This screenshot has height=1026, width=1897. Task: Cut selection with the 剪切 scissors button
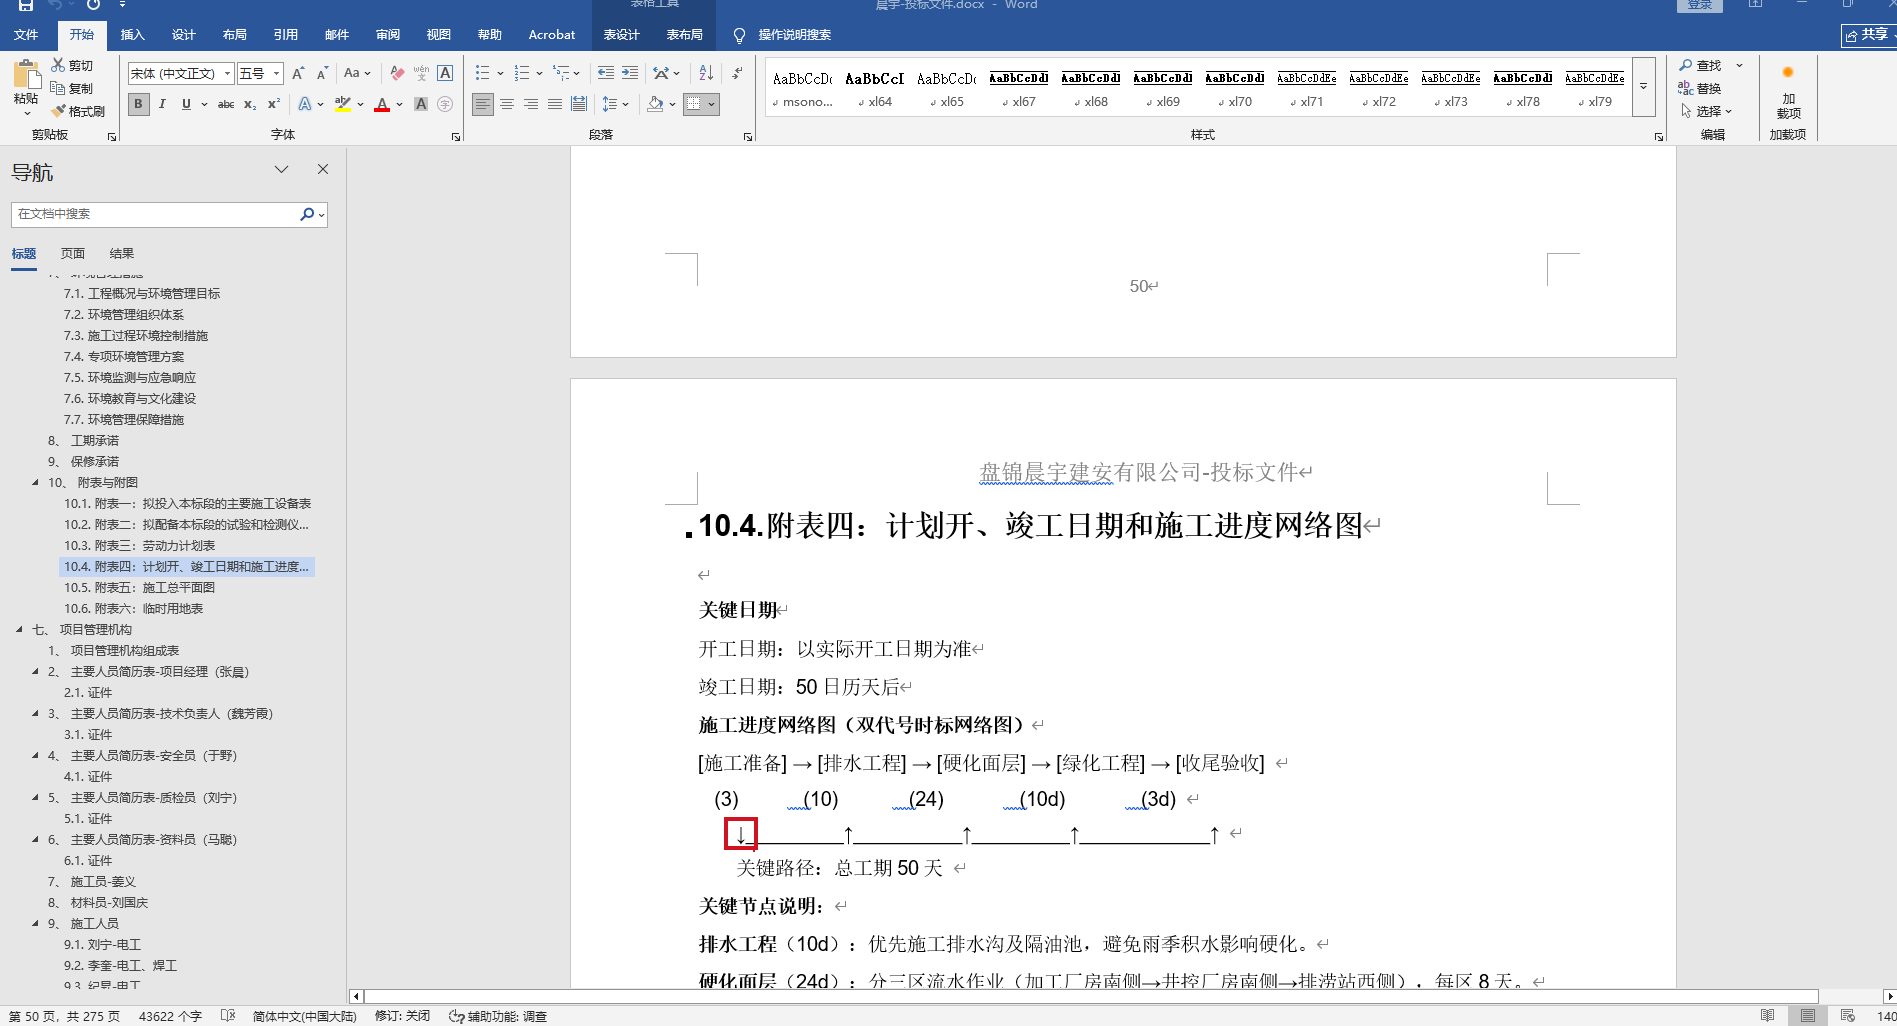pyautogui.click(x=72, y=65)
